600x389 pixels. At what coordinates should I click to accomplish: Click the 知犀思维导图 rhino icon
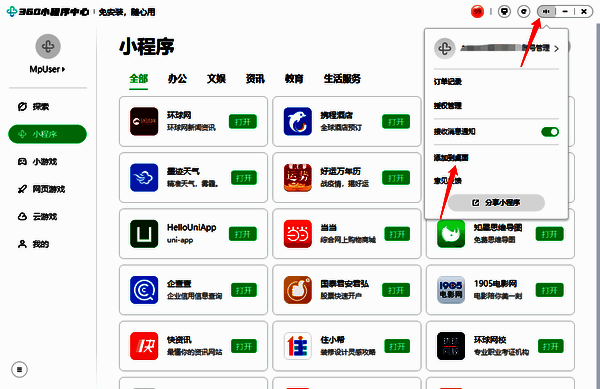[451, 234]
